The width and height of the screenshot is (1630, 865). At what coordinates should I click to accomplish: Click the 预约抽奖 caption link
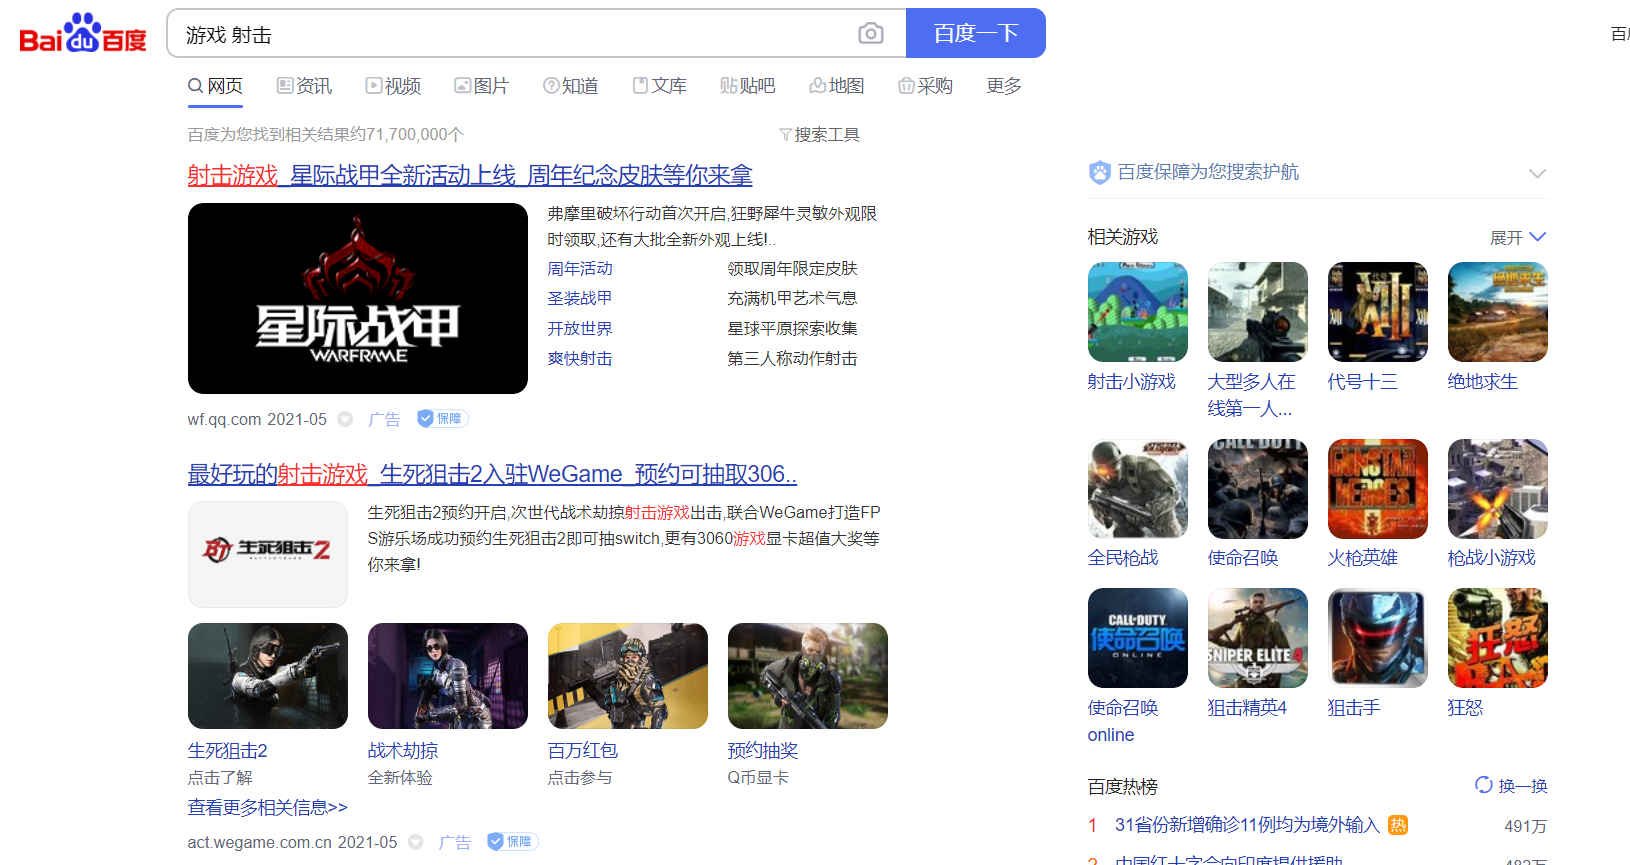[763, 751]
